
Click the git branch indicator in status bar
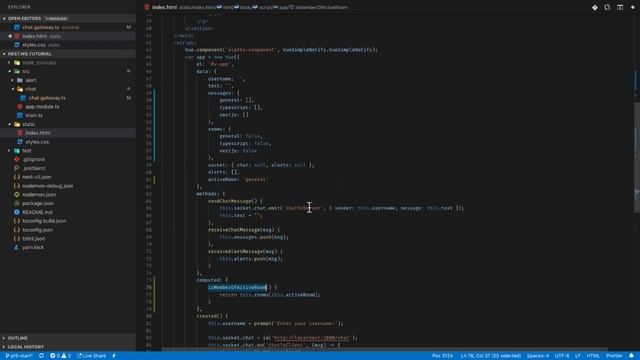19,356
